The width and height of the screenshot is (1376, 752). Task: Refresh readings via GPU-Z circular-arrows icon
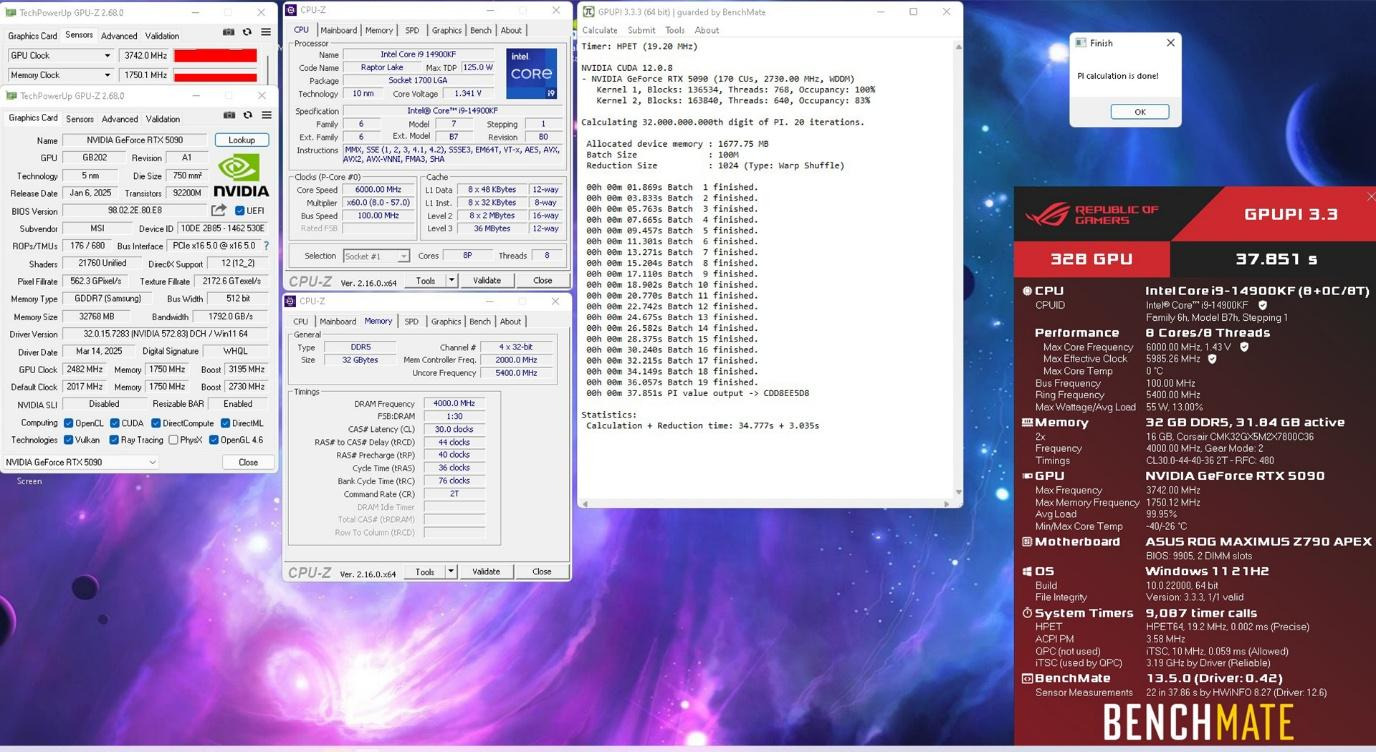click(x=247, y=115)
